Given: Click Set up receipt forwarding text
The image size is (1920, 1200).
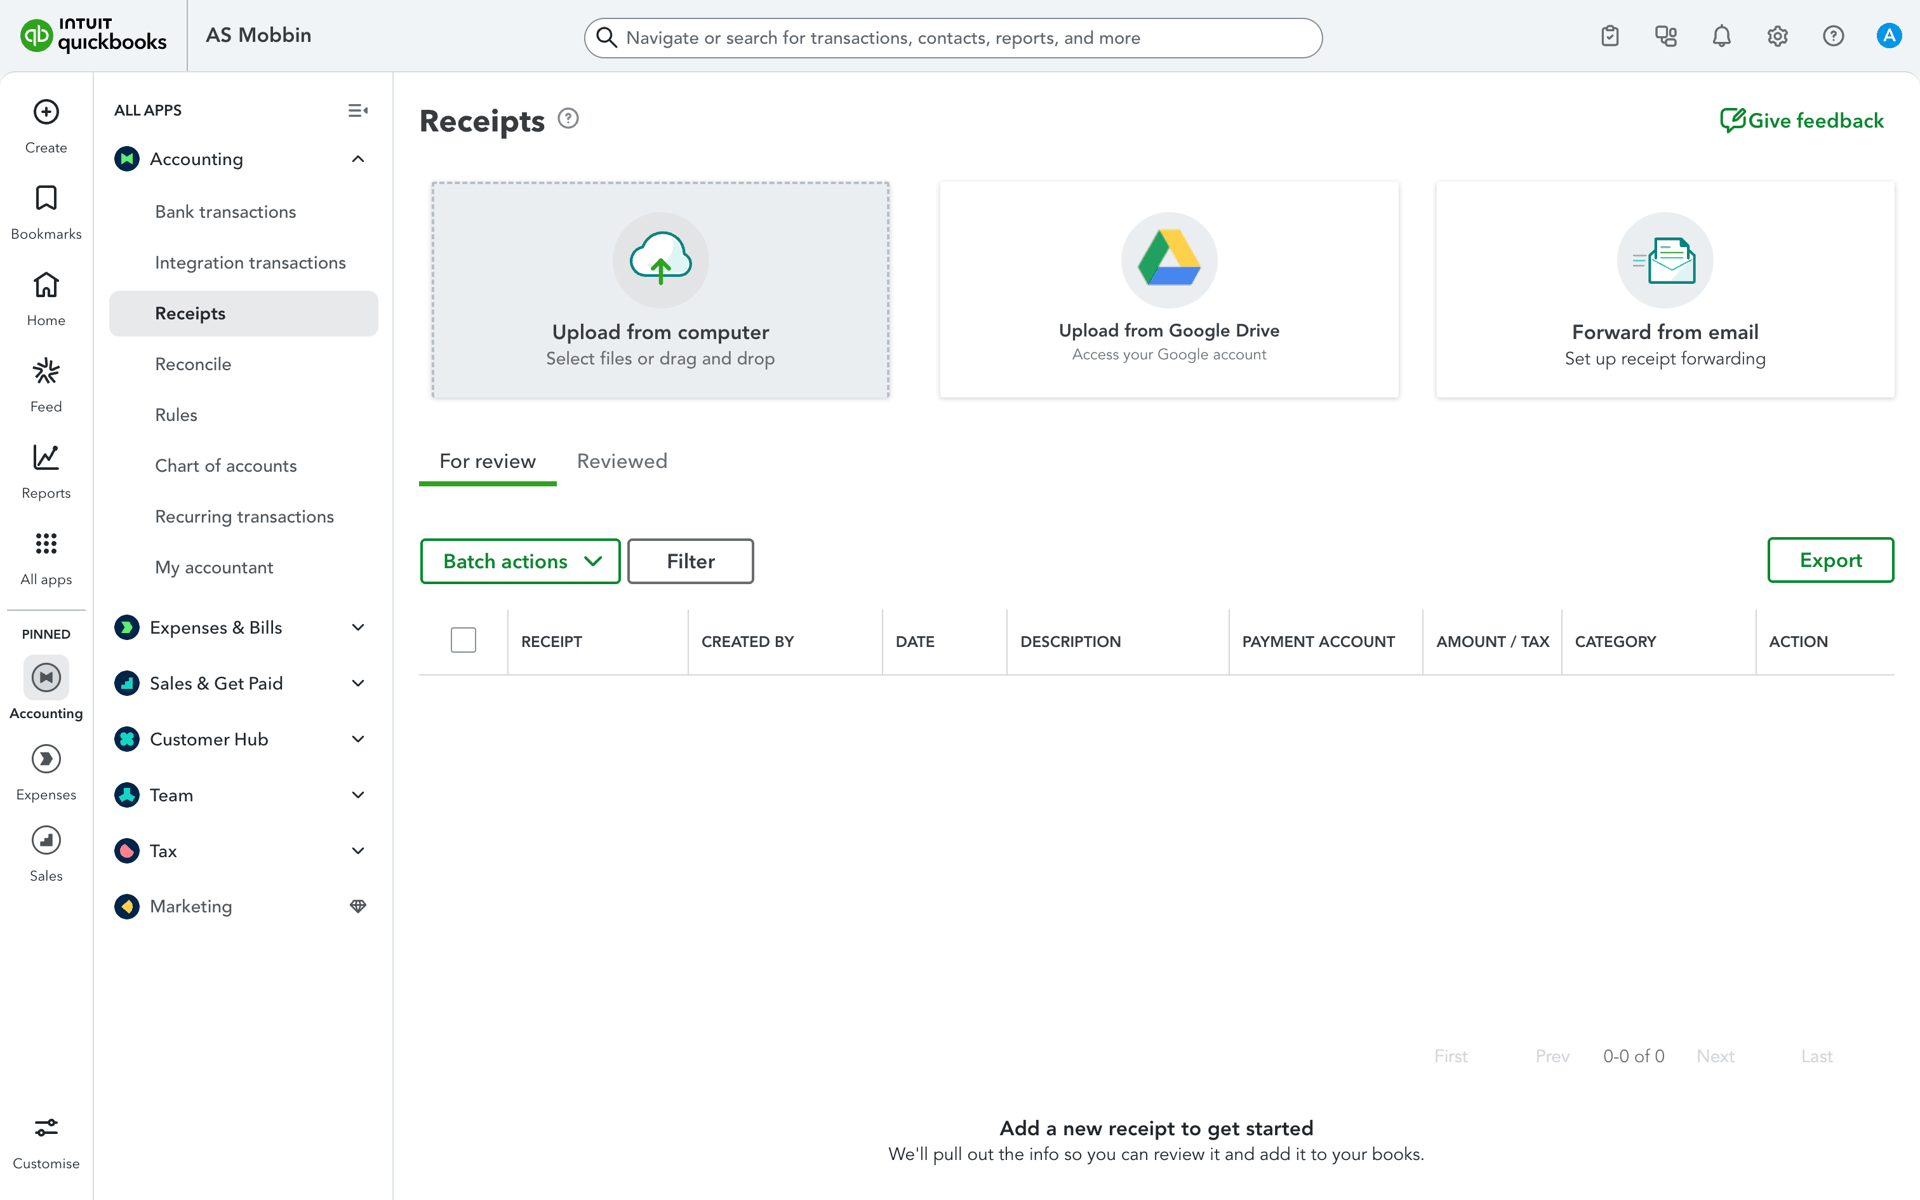Looking at the screenshot, I should tap(1665, 359).
